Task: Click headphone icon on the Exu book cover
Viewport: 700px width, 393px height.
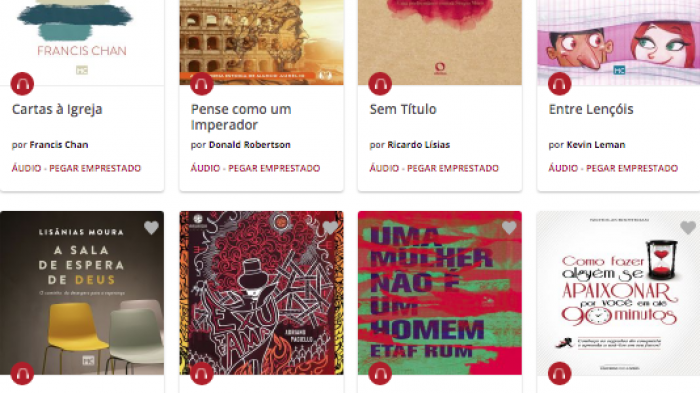Action: coord(201,373)
